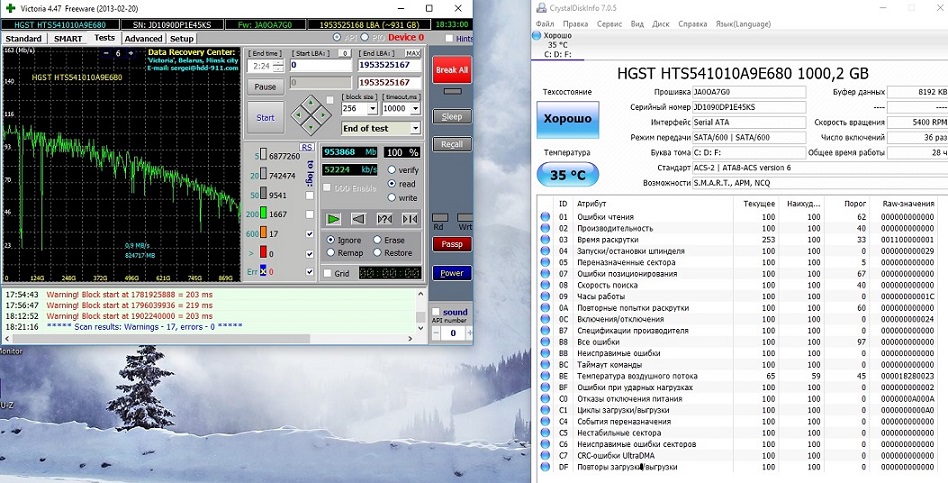Click the butterfly seek ▷|◁ icon
The image size is (948, 483).
[409, 219]
